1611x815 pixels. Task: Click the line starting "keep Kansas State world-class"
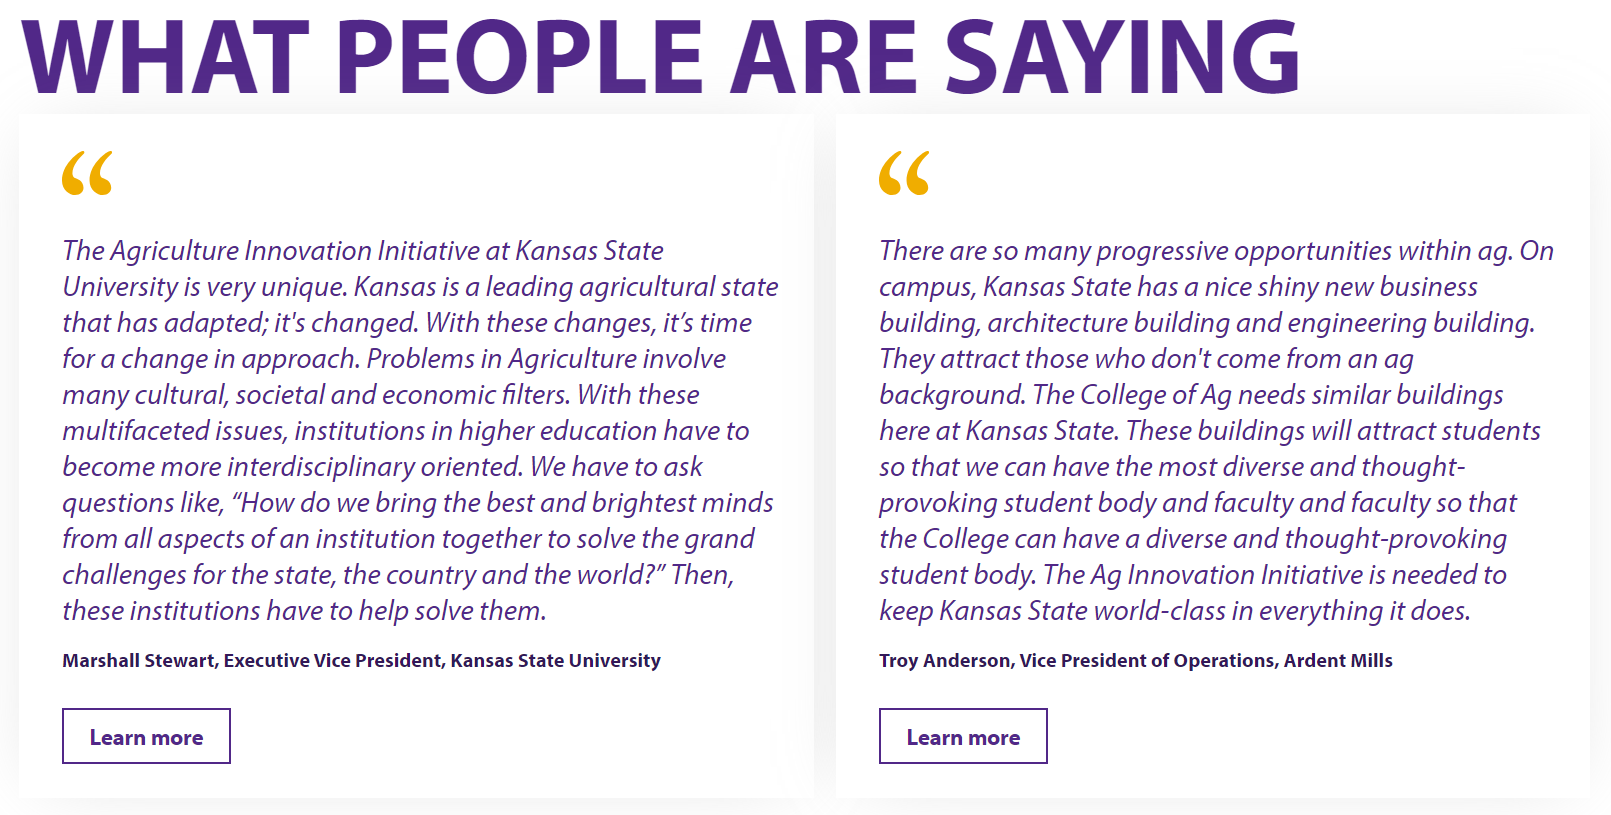(x=1174, y=611)
